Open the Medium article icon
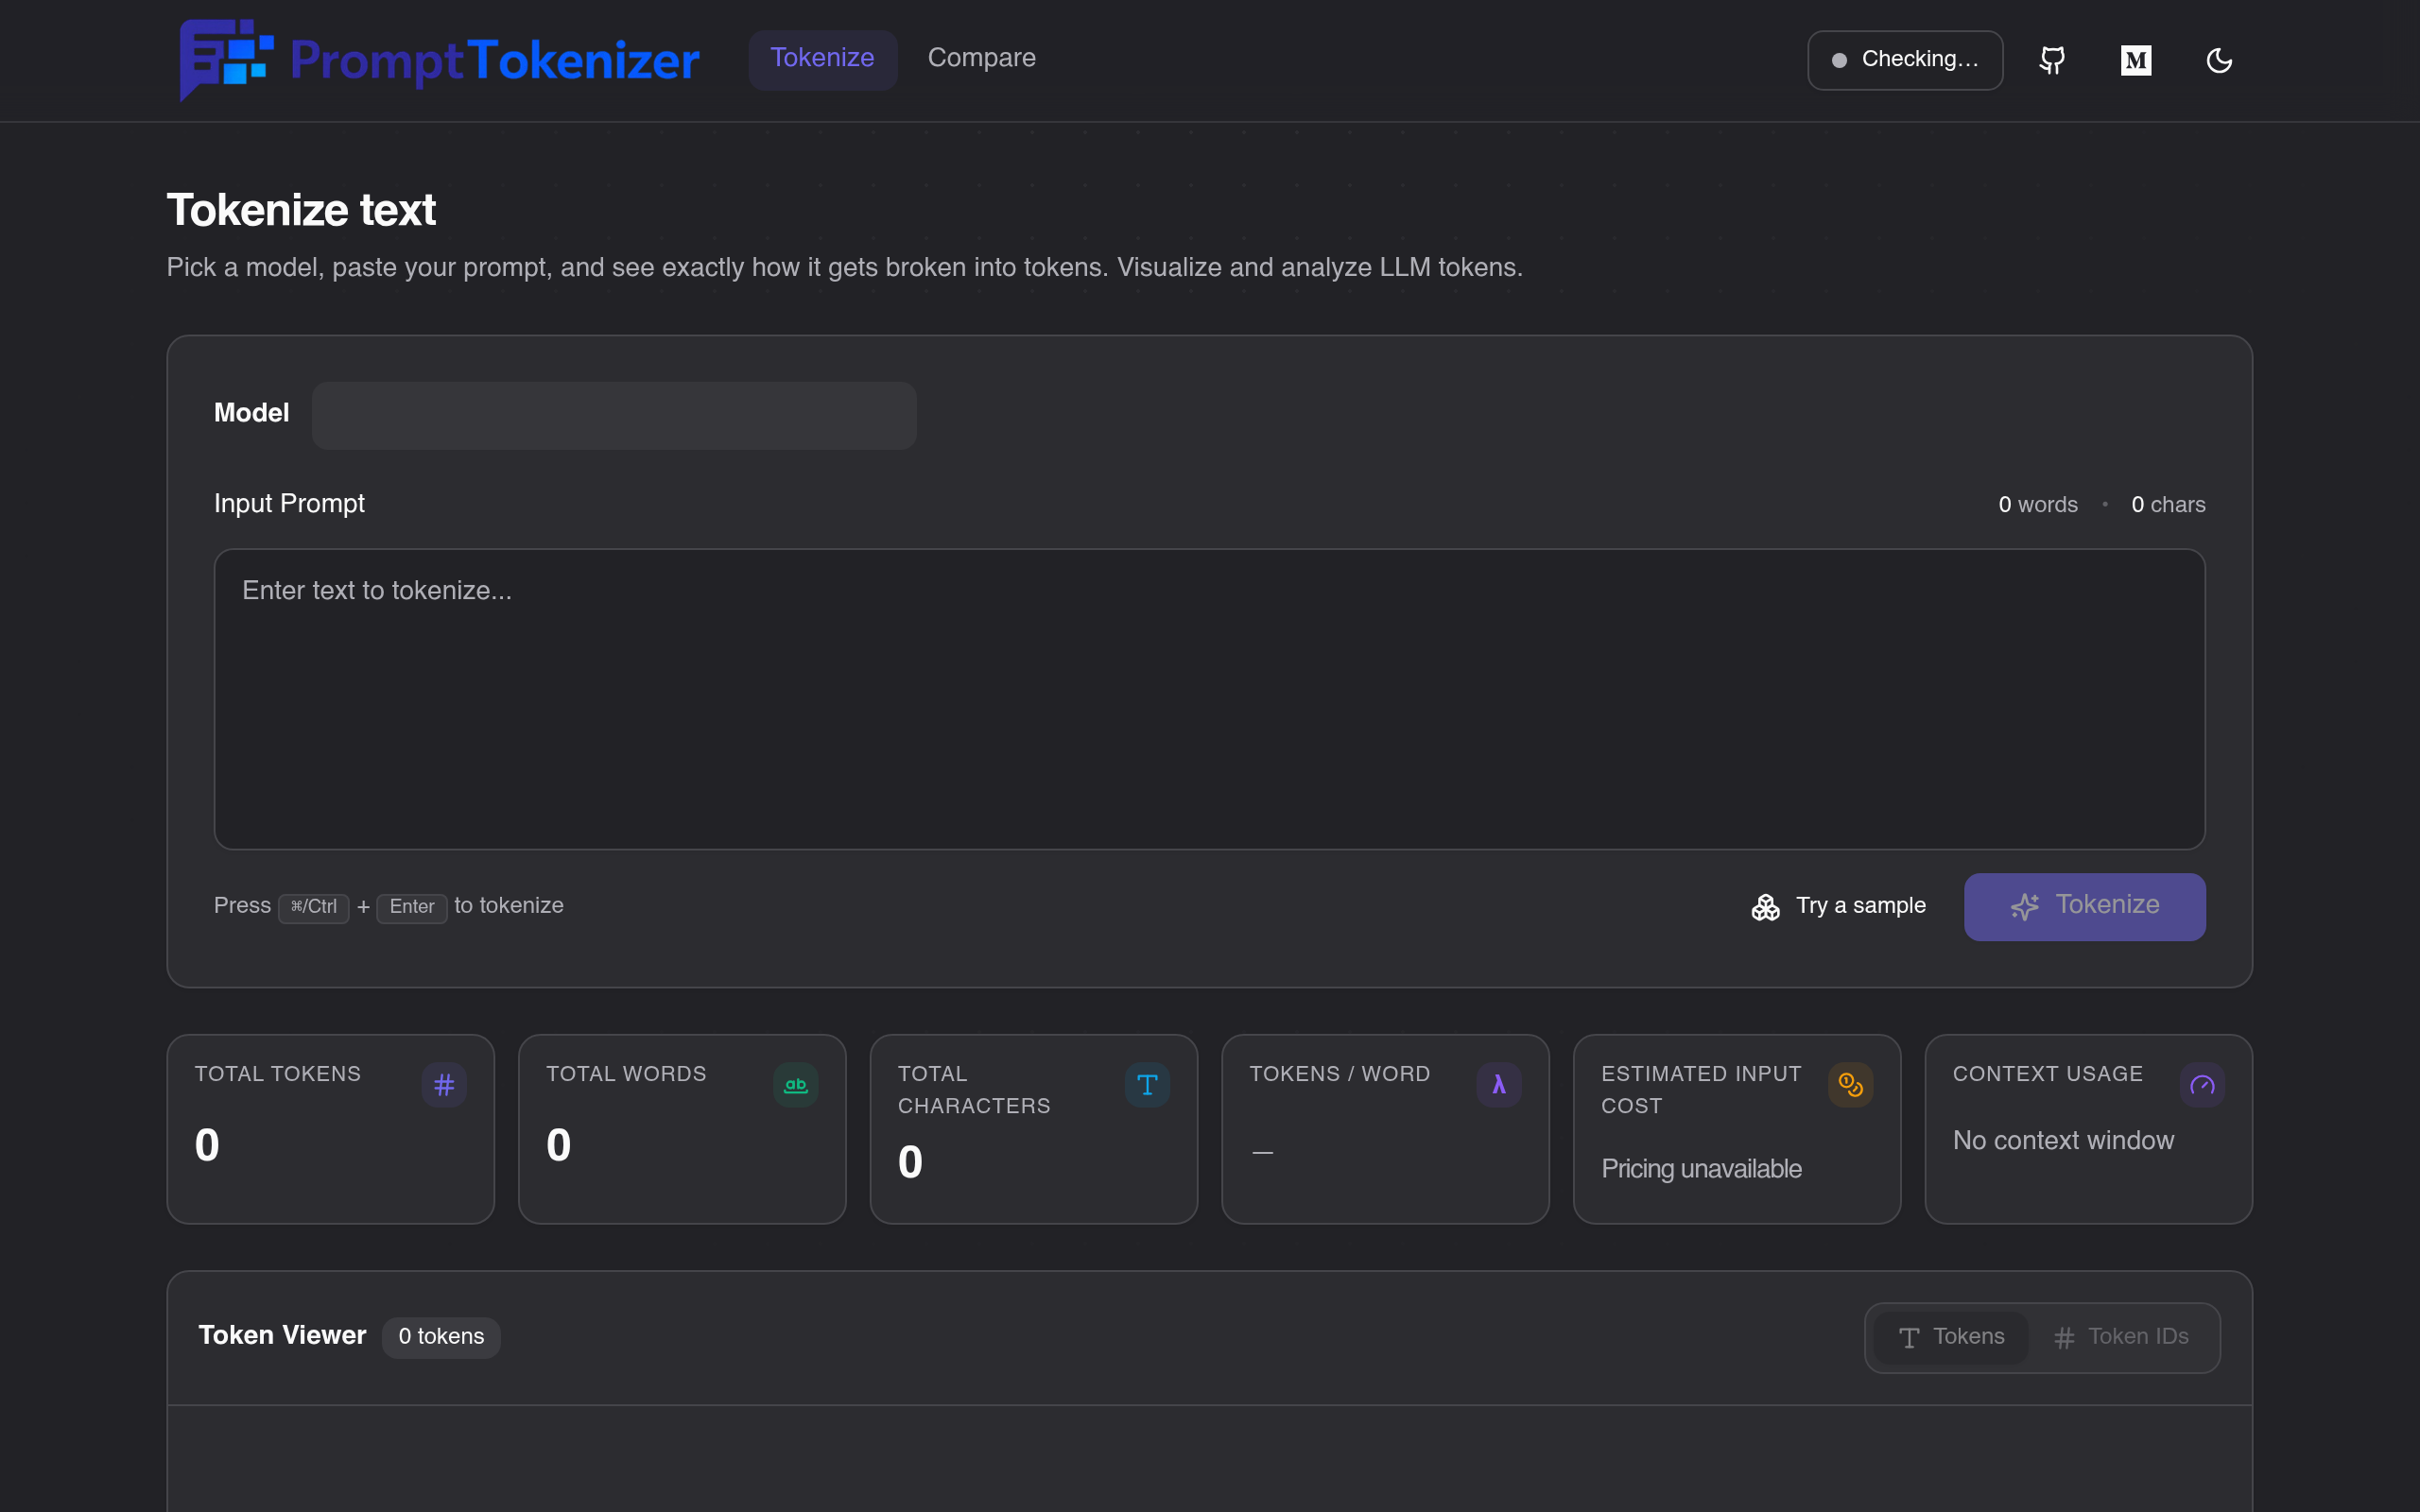Screen dimensions: 2420x1512 (2136, 60)
